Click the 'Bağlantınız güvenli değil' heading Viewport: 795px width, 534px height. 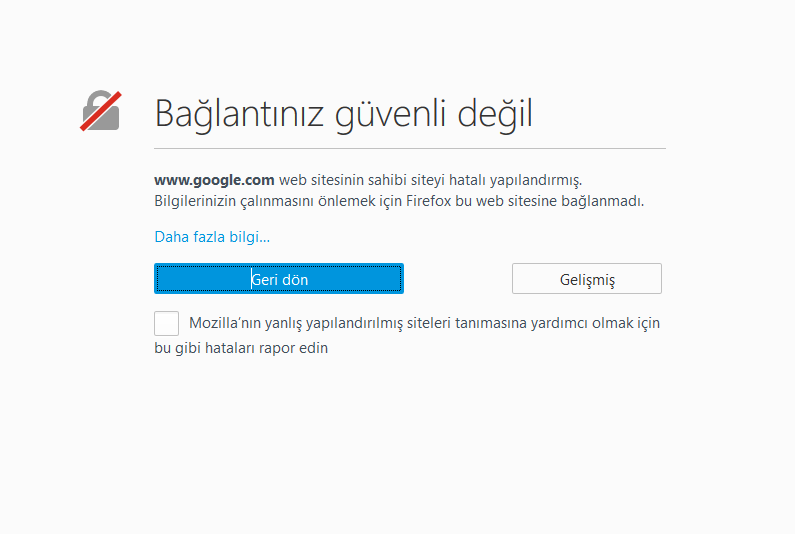coord(344,114)
